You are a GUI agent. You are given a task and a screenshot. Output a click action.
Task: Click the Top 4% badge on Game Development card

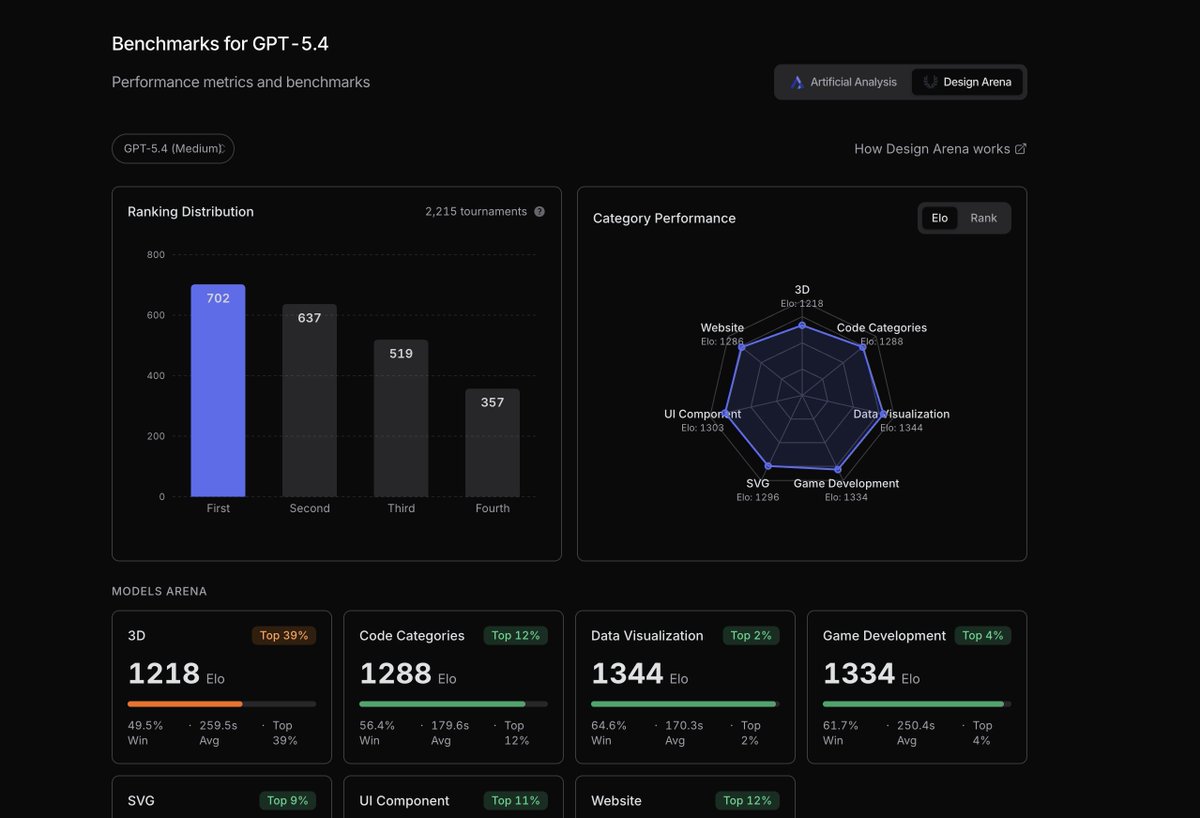pyautogui.click(x=983, y=635)
